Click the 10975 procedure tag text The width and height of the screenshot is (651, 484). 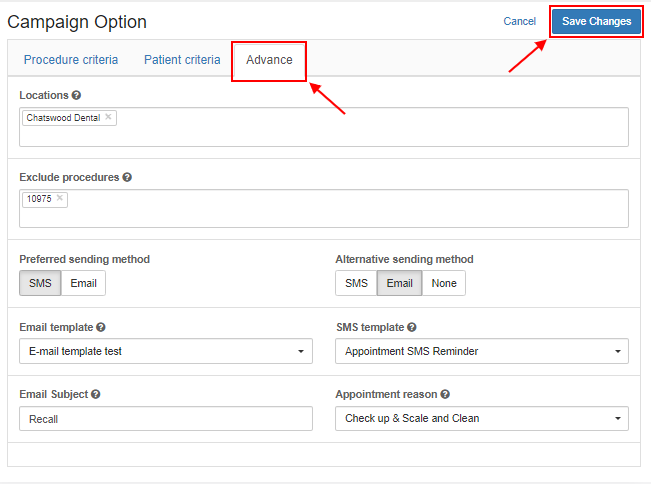click(x=39, y=199)
